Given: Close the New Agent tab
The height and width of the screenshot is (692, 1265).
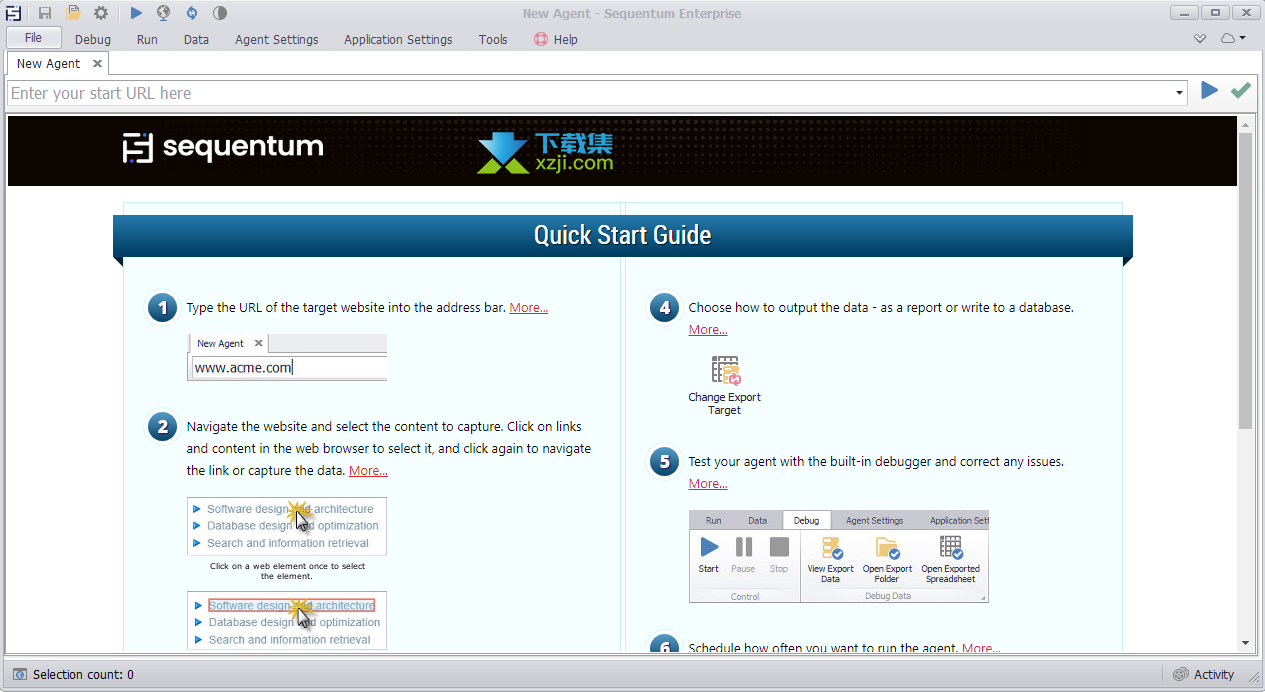Looking at the screenshot, I should [x=97, y=63].
